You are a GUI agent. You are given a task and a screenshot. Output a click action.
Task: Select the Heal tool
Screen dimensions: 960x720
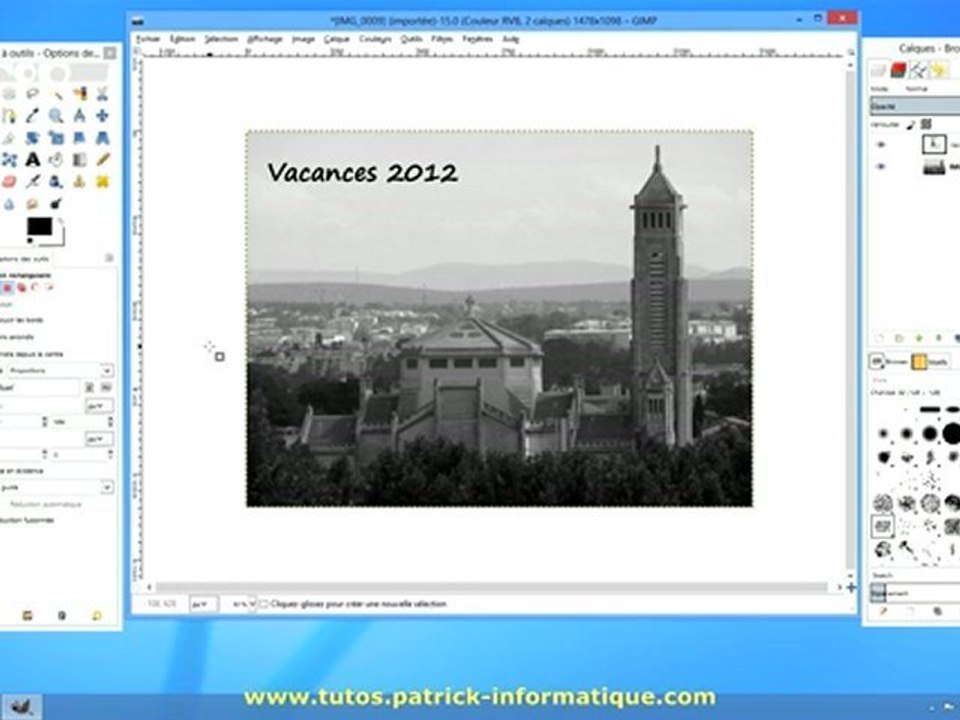(102, 182)
